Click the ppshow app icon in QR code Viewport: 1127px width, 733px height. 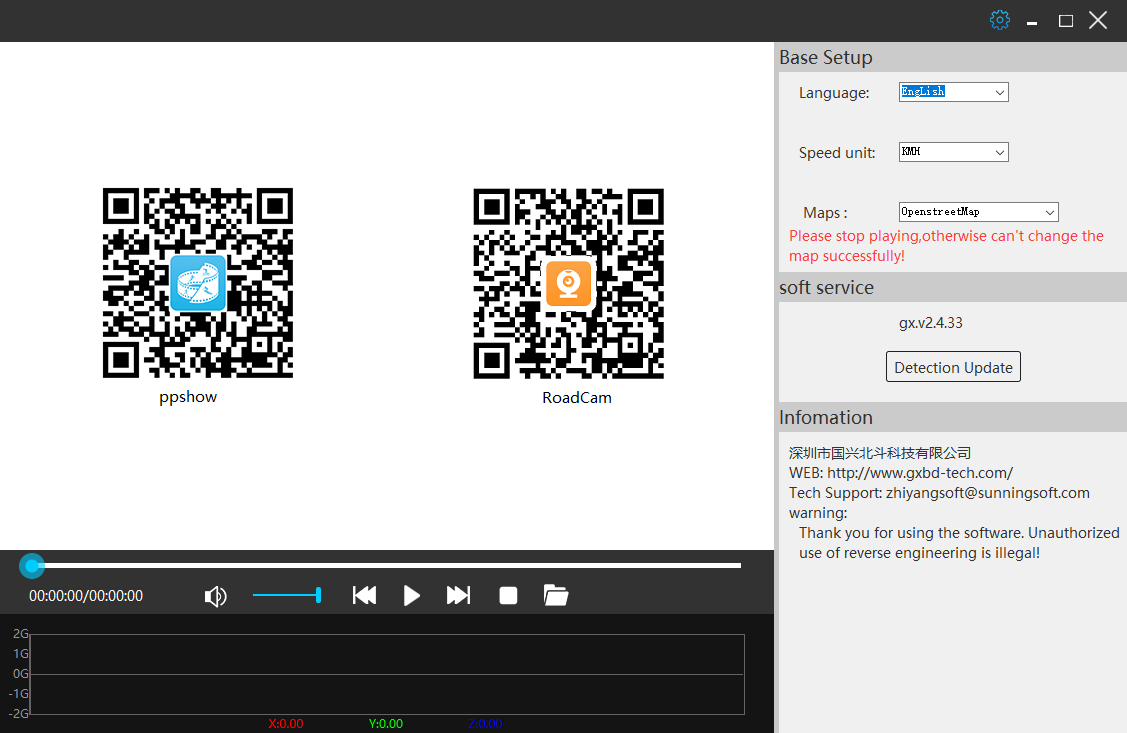198,283
